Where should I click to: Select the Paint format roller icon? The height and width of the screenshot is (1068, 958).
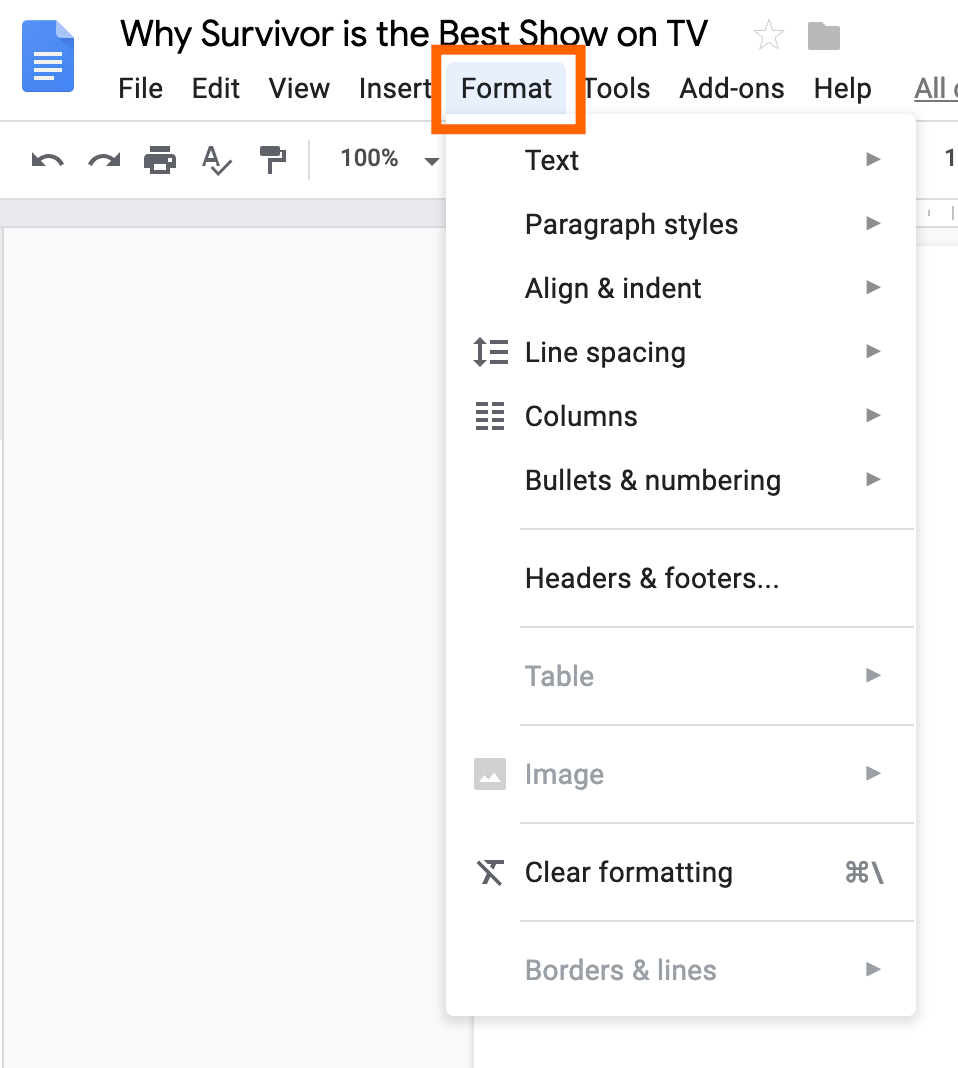[x=273, y=160]
